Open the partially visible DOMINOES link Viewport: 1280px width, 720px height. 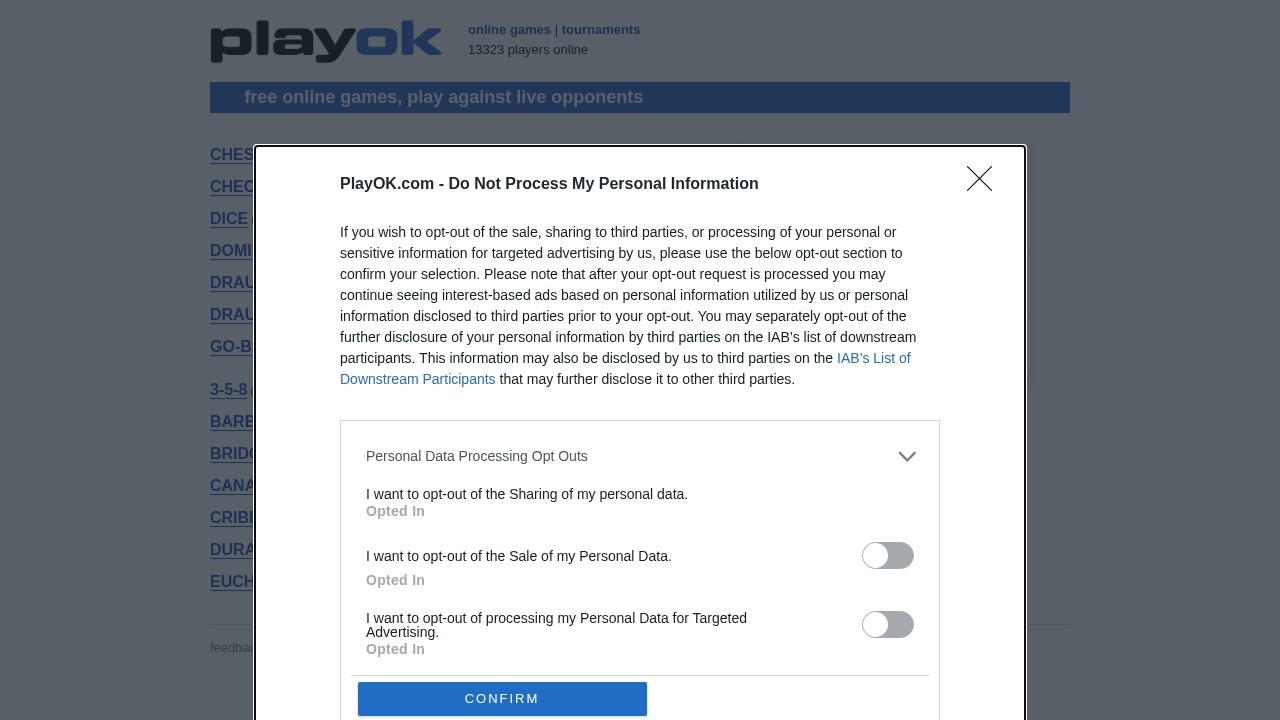click(231, 251)
